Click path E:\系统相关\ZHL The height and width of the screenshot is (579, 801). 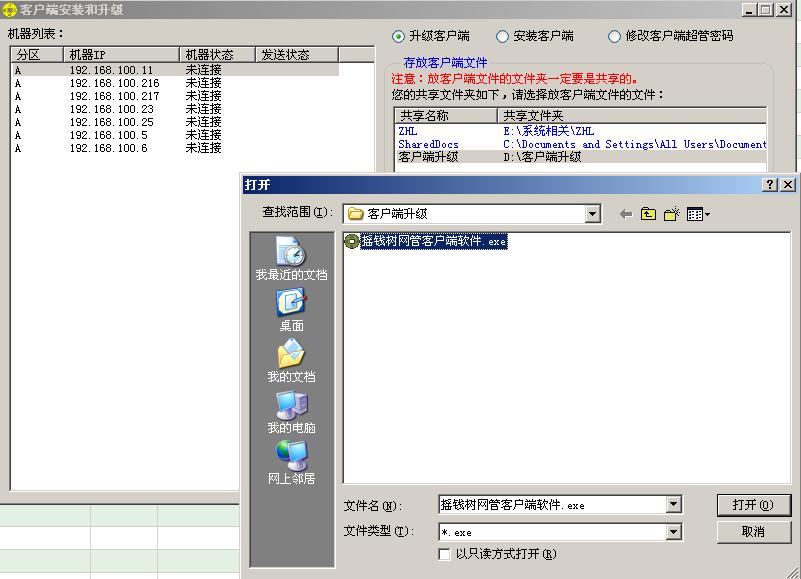click(549, 131)
